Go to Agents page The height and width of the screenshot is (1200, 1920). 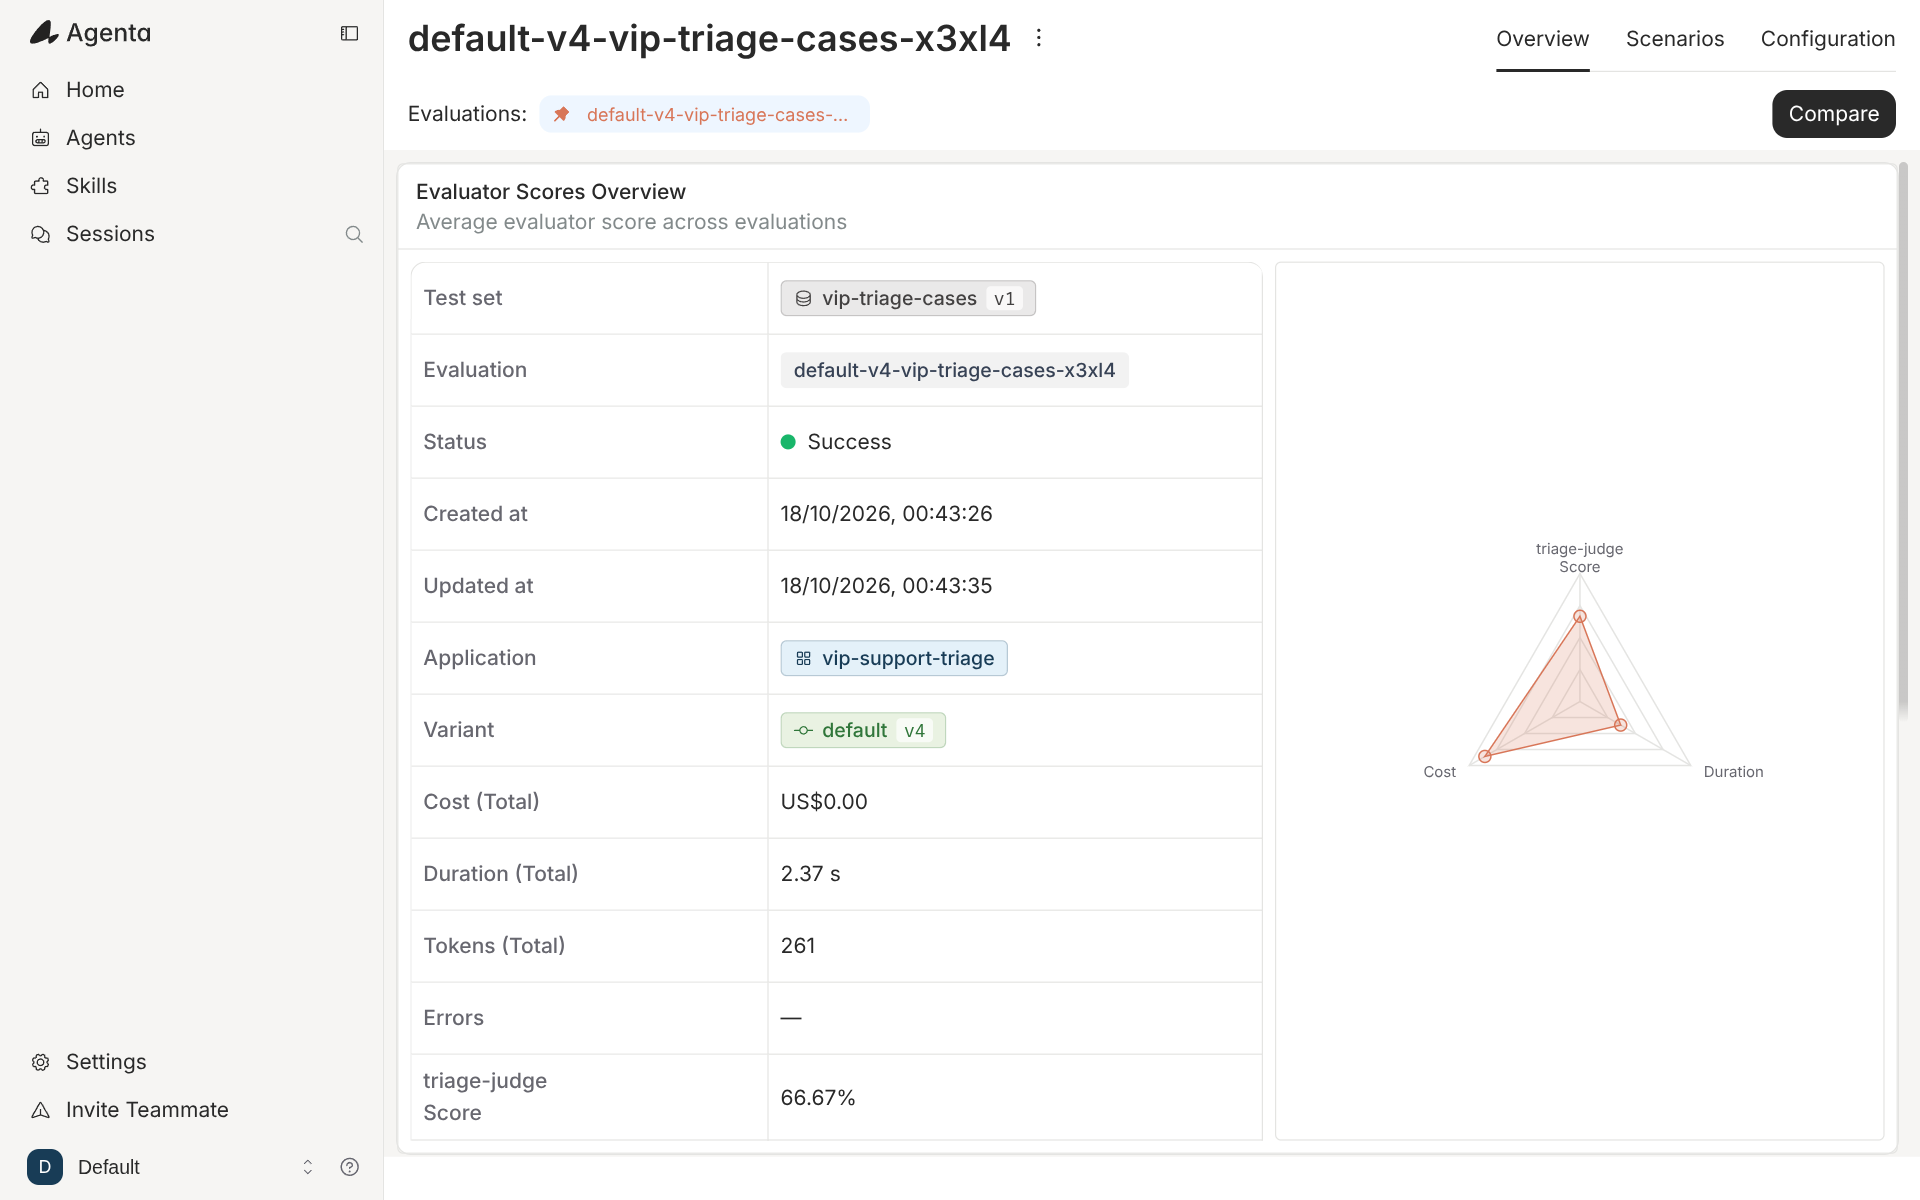pos(100,138)
